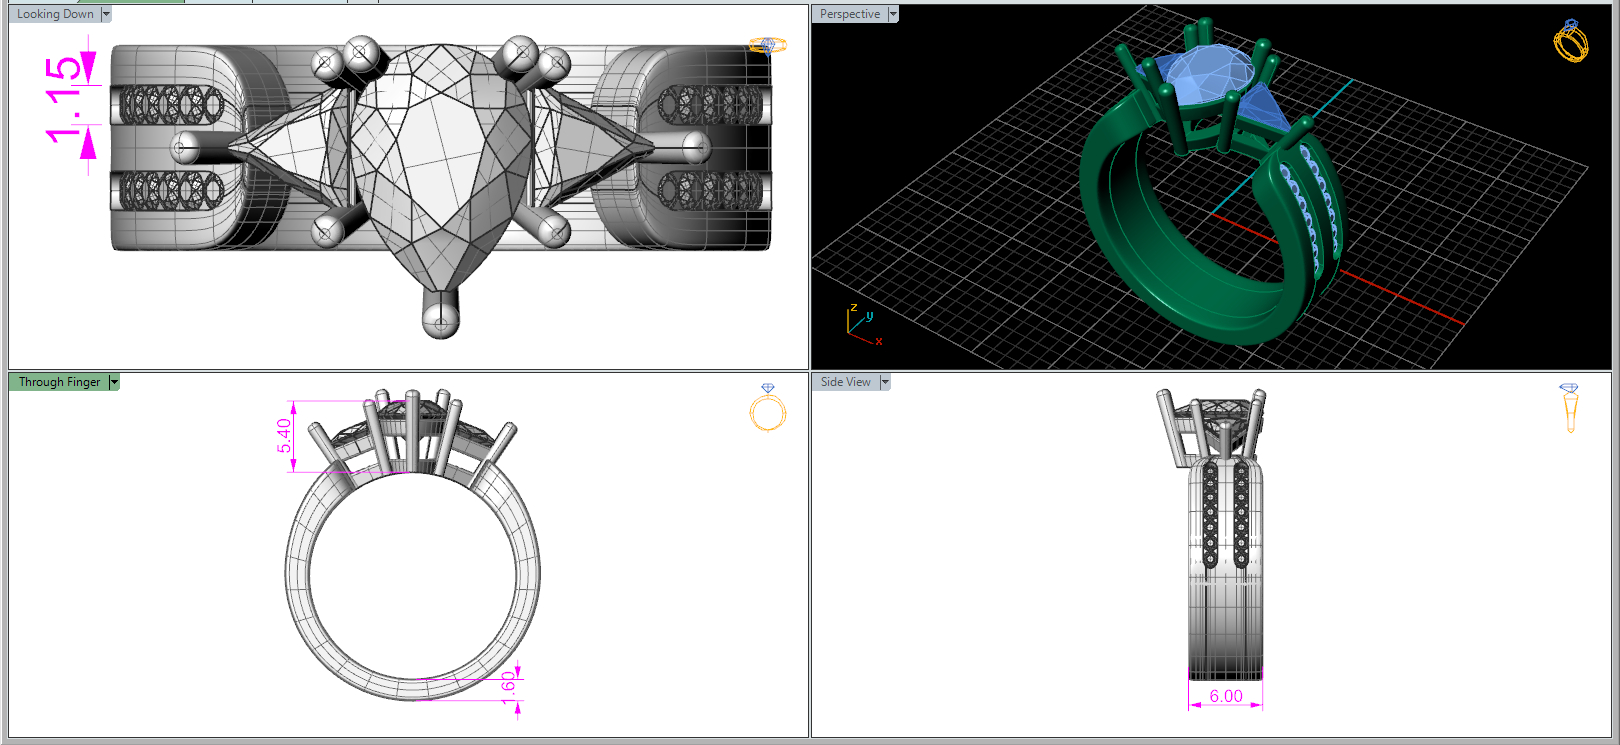
Task: Click the Side View viewport title
Action: coord(846,382)
